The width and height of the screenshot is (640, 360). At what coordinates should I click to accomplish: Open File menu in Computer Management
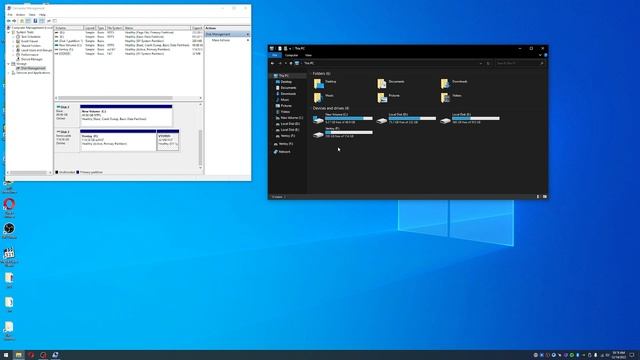[x=10, y=15]
